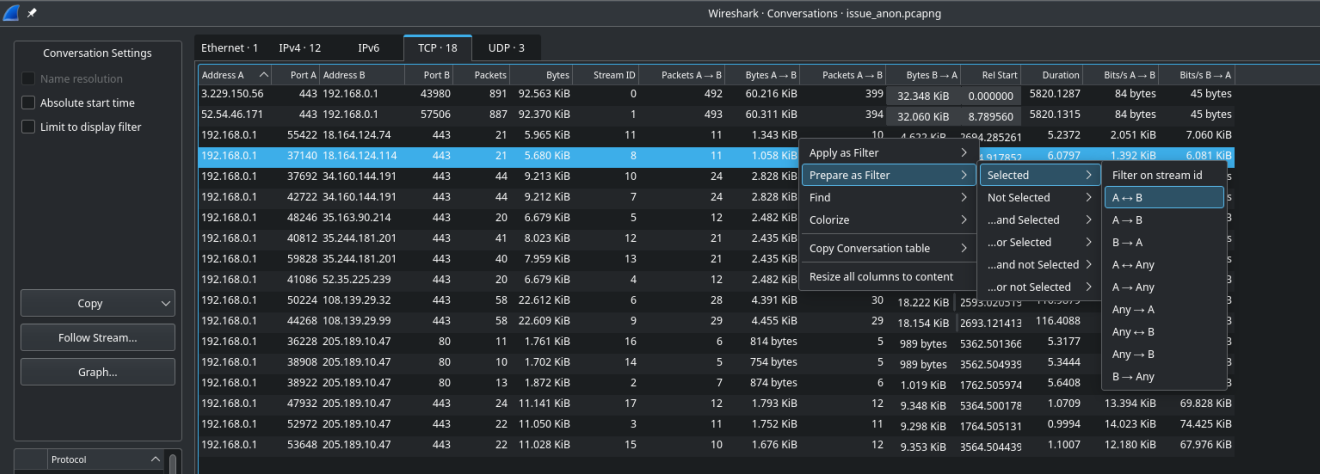Viewport: 1320px width, 474px height.
Task: Enable the Absolute start time checkbox
Action: click(x=28, y=103)
